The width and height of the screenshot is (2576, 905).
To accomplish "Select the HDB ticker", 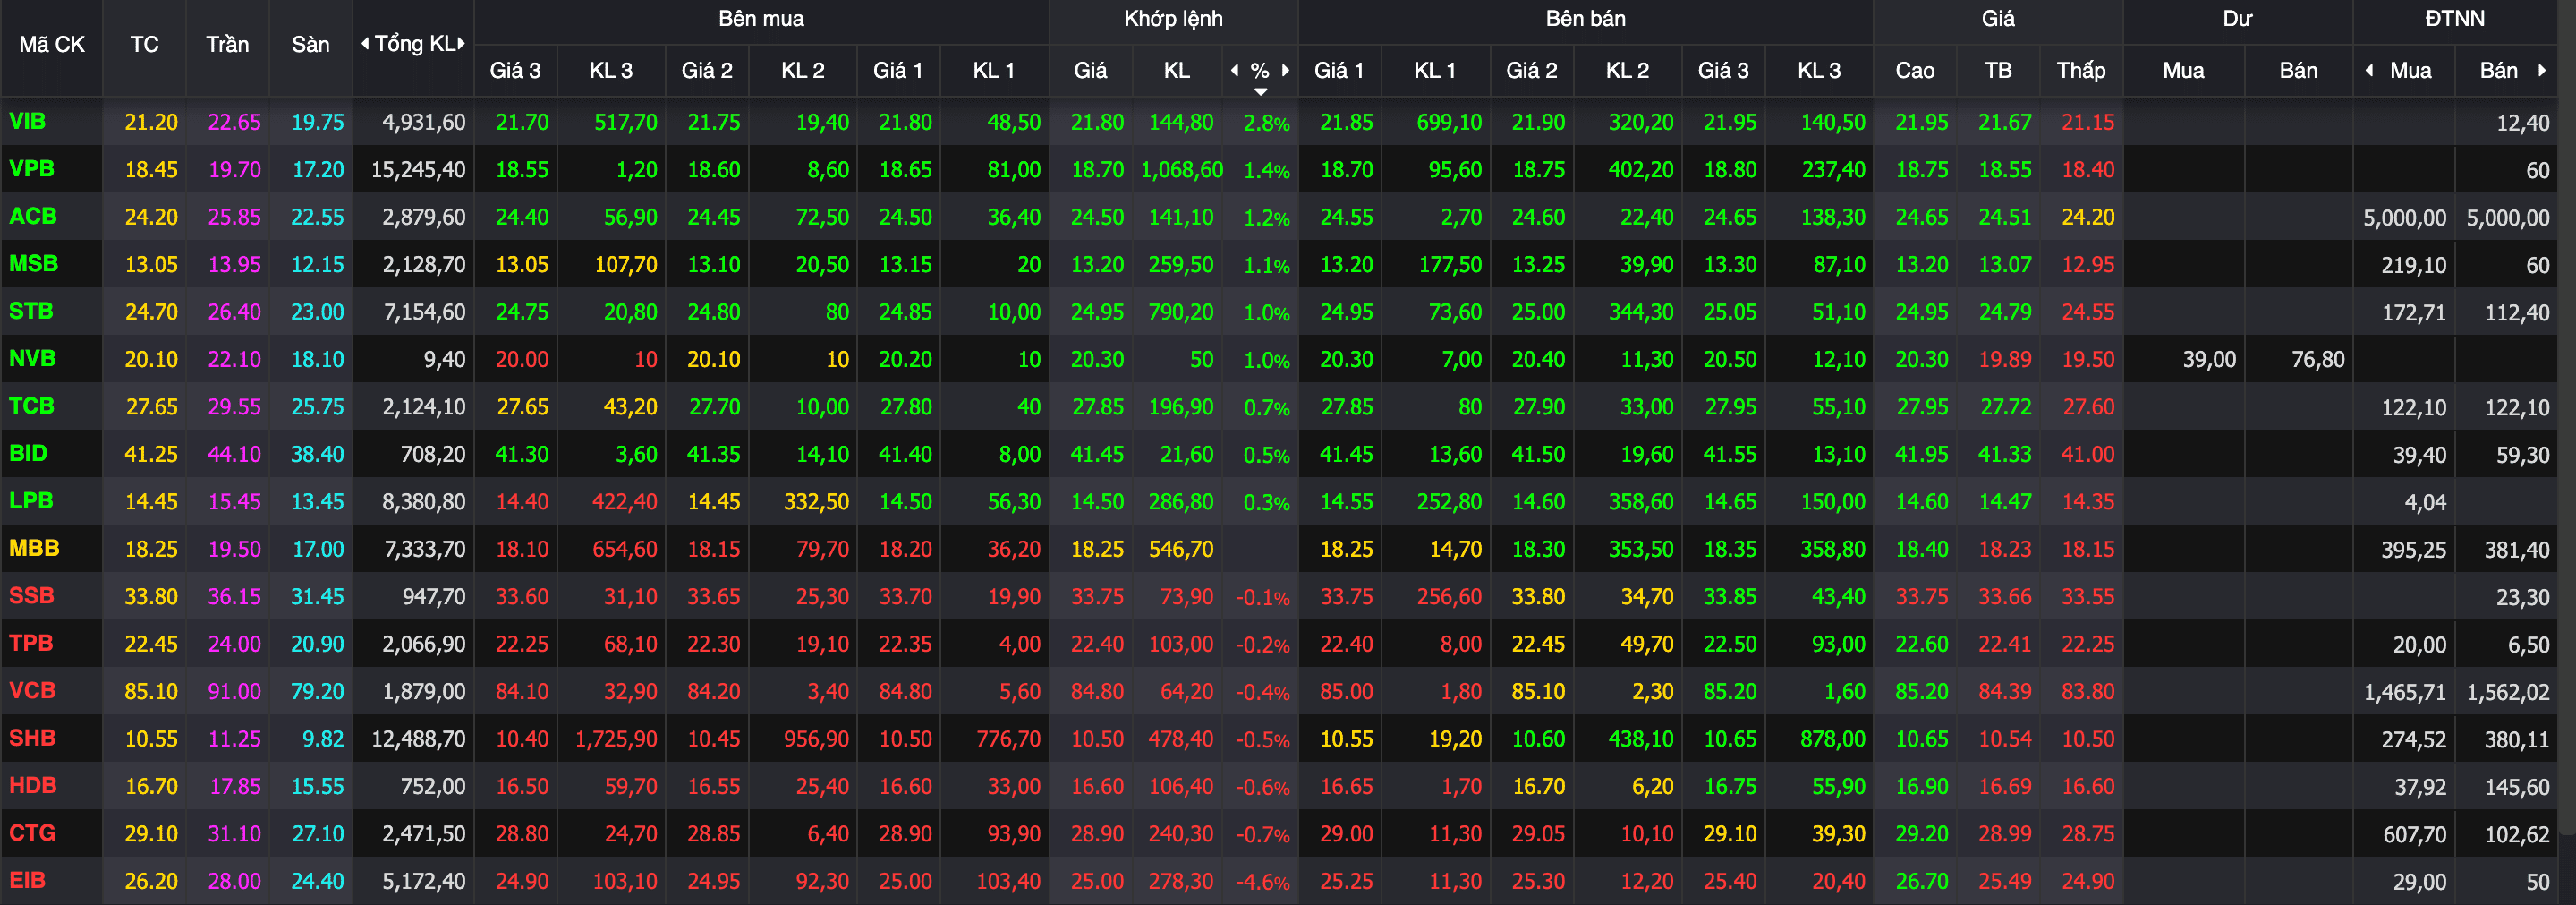I will coord(32,785).
